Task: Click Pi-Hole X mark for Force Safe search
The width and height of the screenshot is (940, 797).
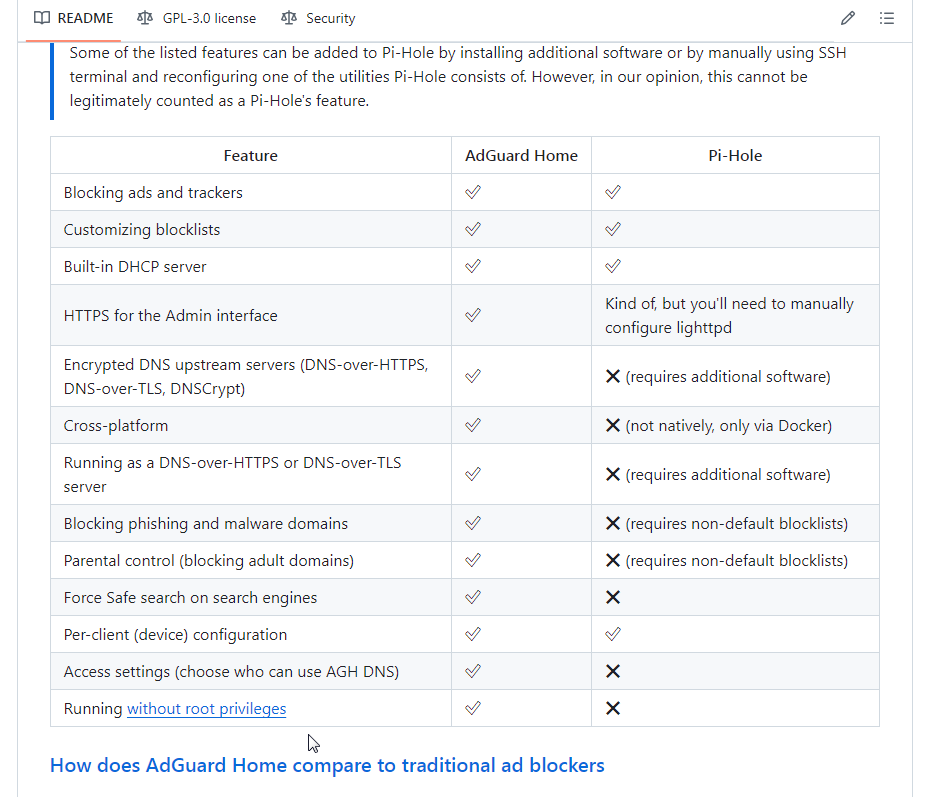Action: pyautogui.click(x=613, y=597)
